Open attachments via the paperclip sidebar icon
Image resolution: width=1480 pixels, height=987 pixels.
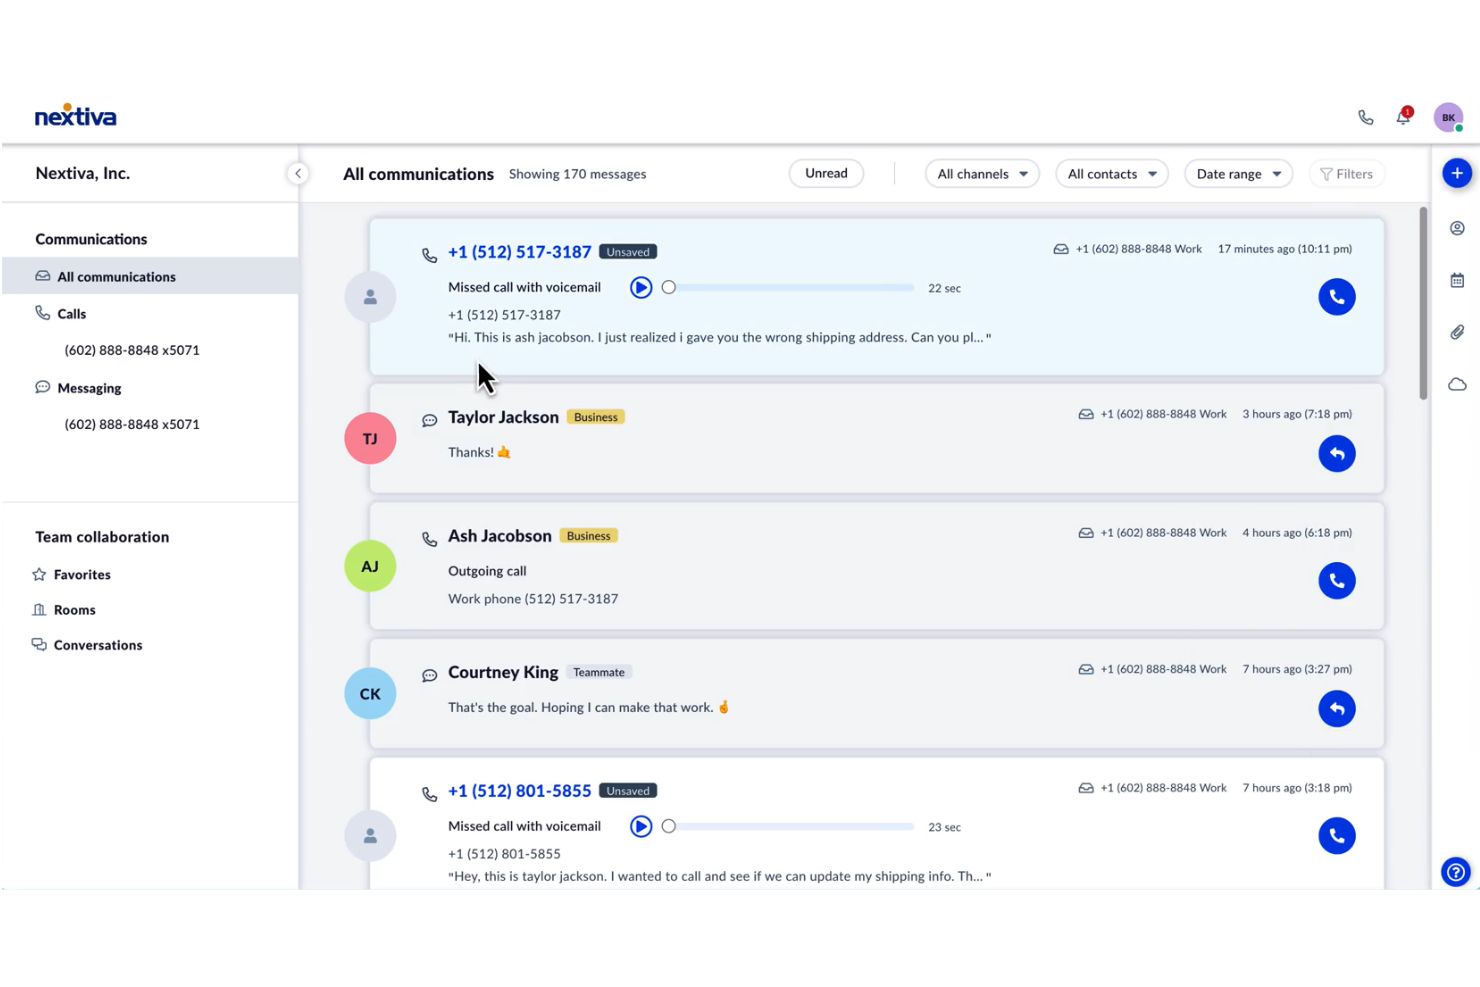[x=1457, y=332]
